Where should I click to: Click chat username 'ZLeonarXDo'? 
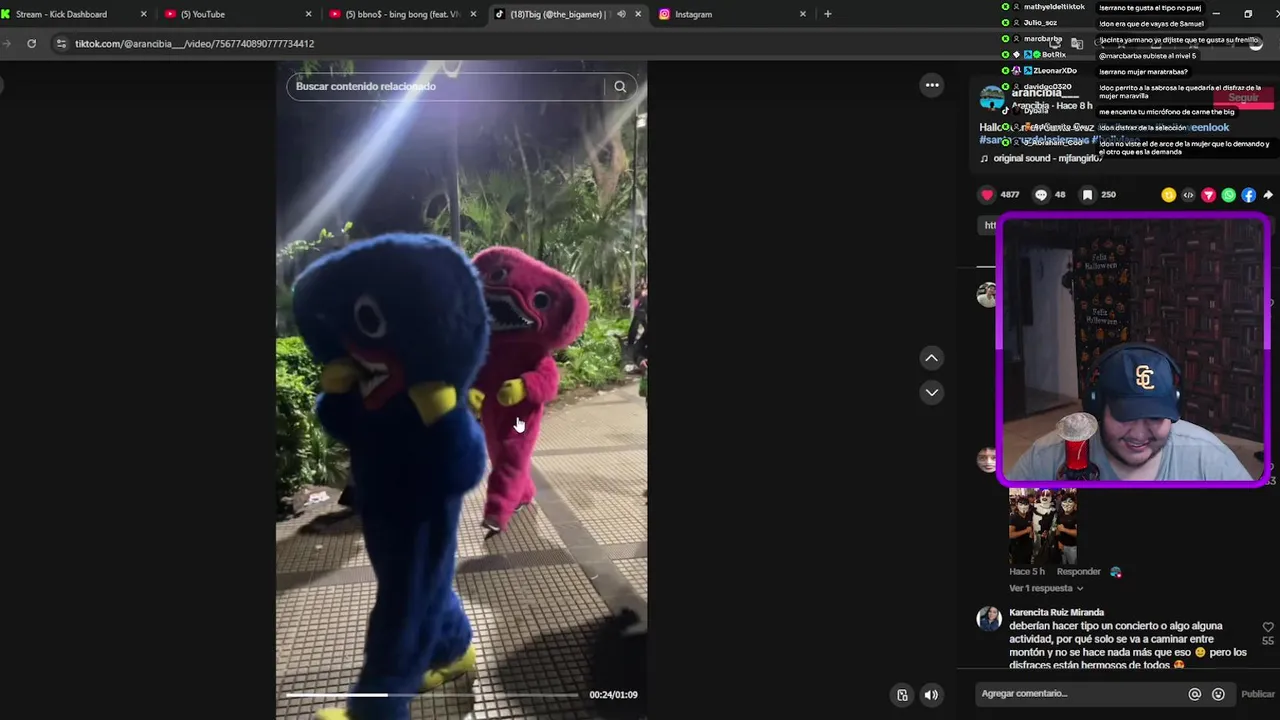(x=1055, y=71)
